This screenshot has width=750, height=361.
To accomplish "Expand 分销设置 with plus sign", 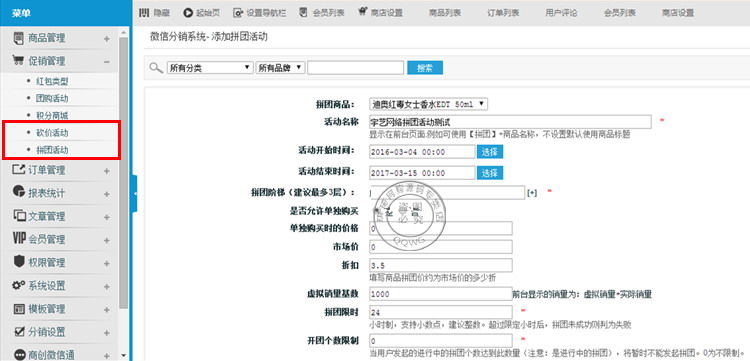I will click(107, 332).
